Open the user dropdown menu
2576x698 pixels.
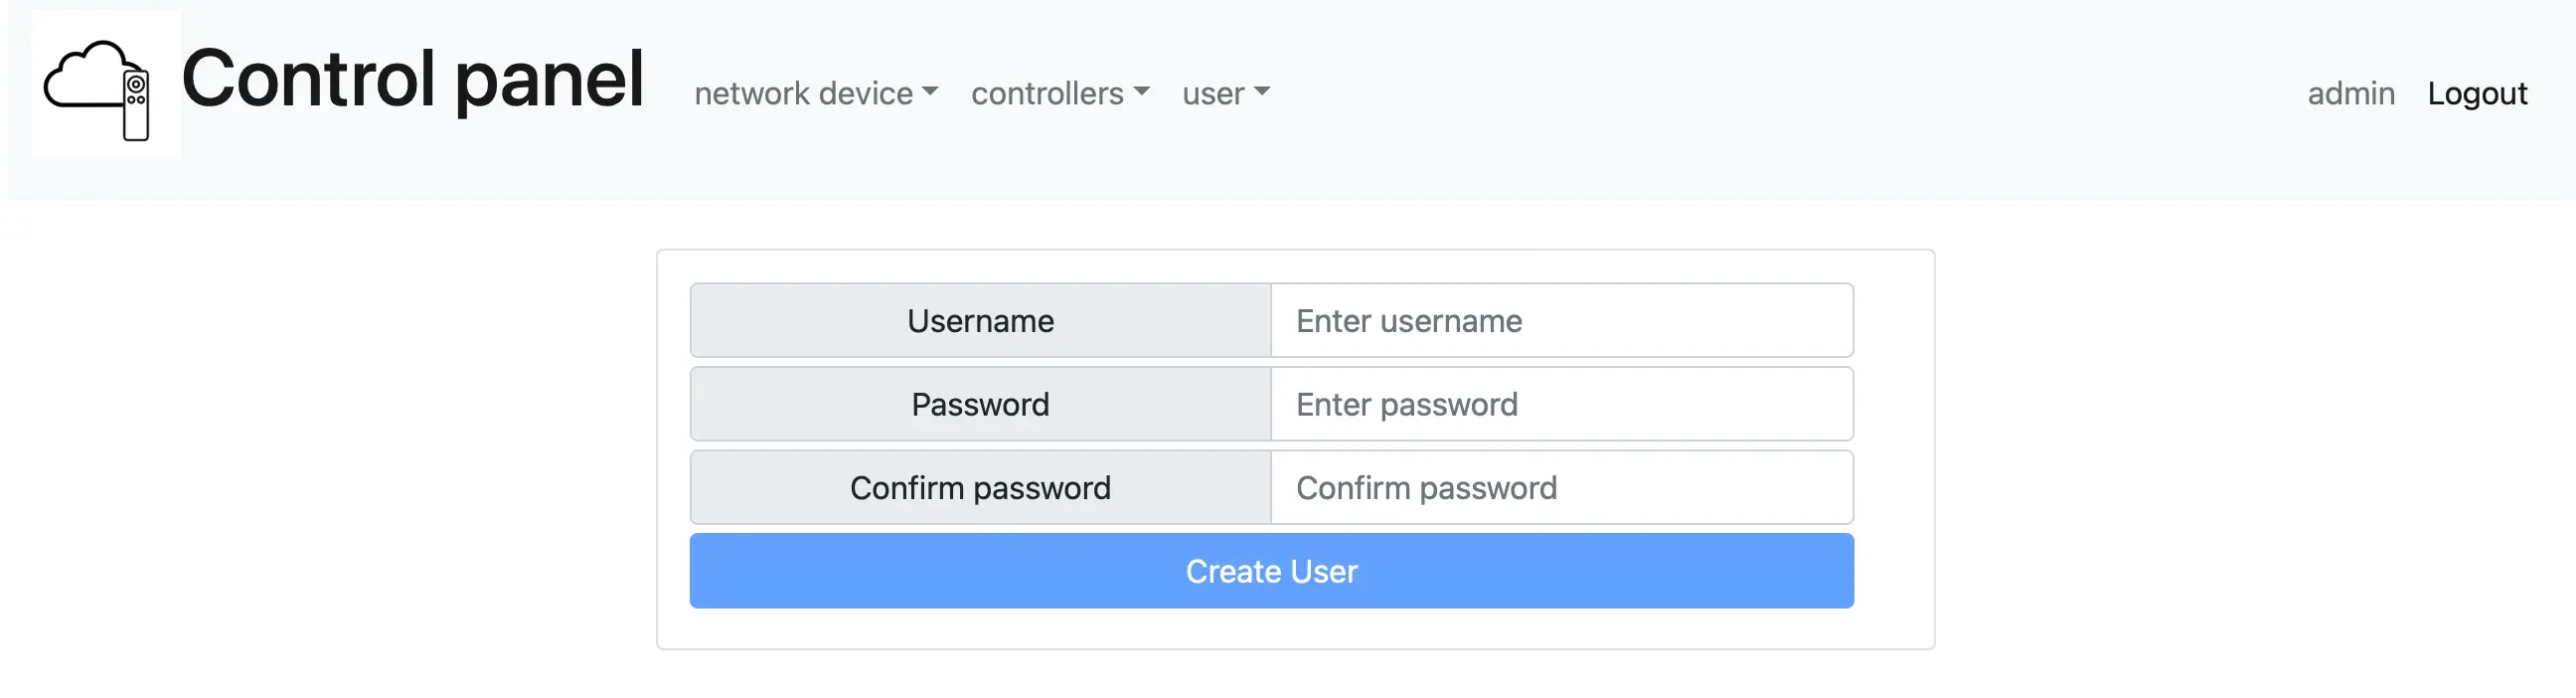coord(1213,94)
